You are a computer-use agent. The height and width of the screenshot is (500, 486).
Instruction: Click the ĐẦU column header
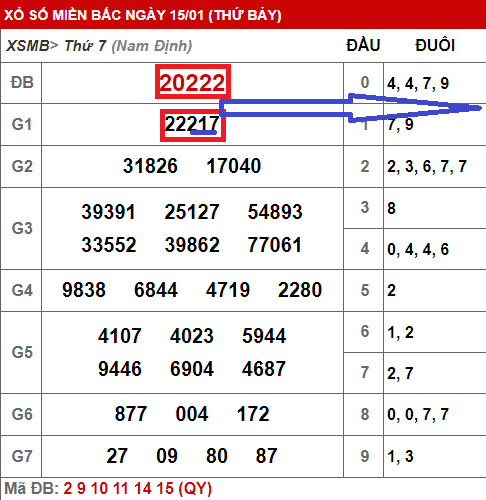pos(363,45)
